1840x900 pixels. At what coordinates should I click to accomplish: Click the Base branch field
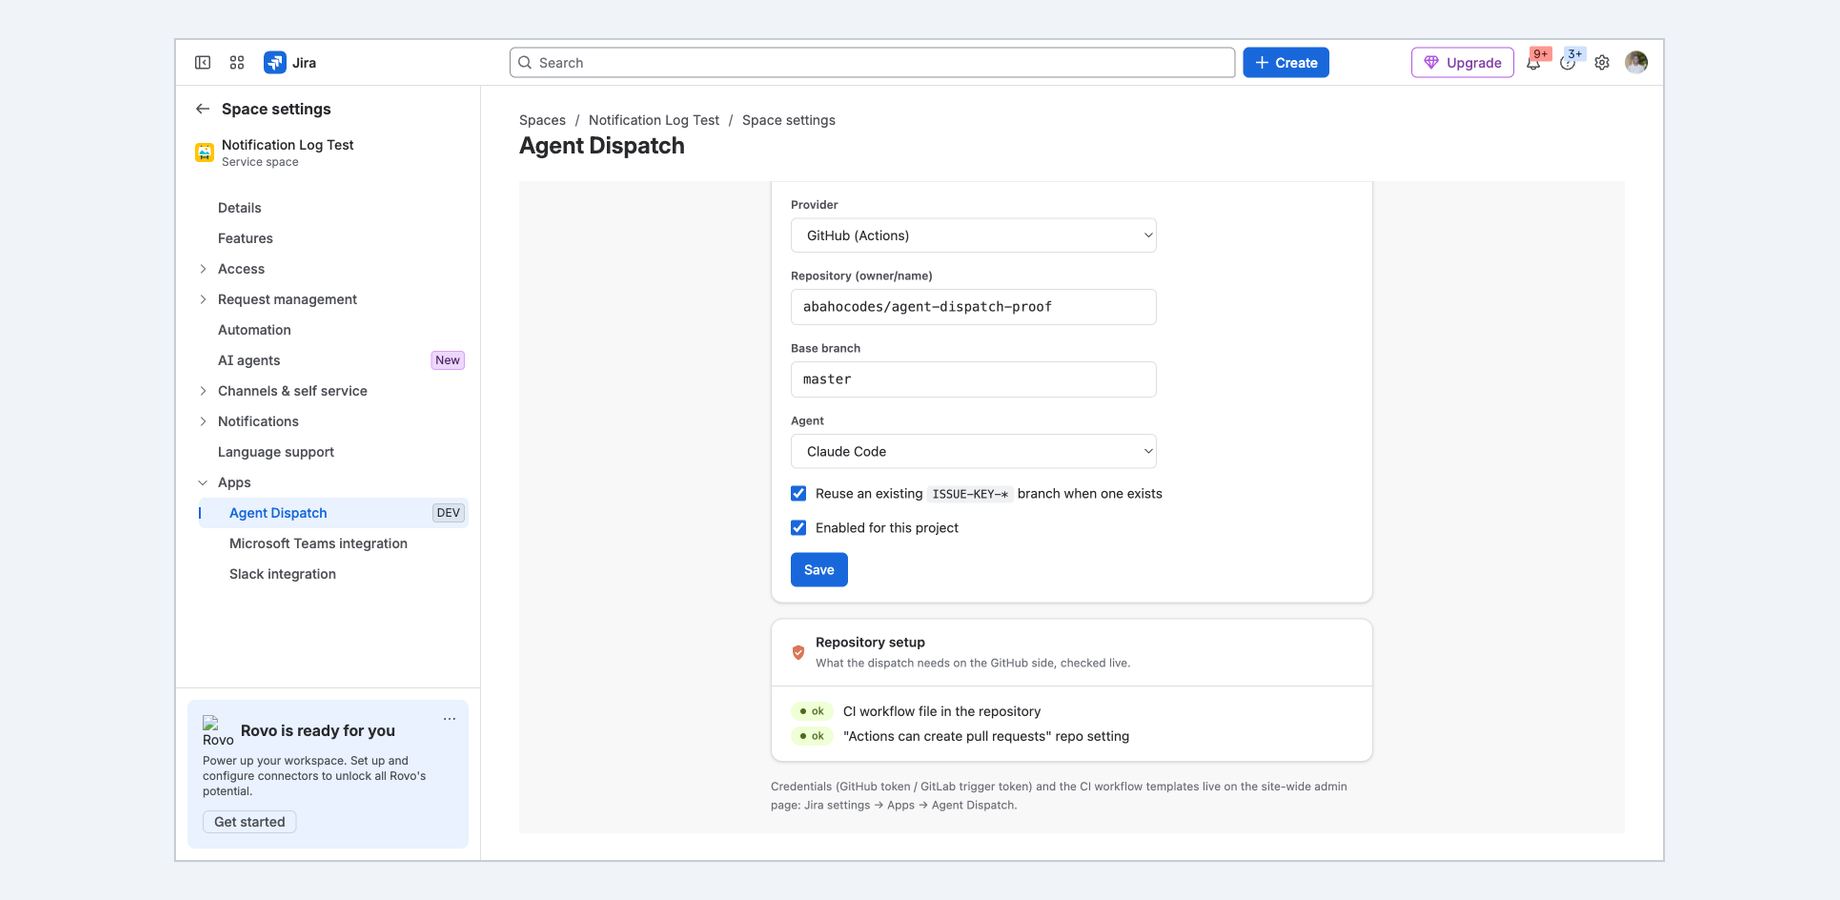[973, 379]
